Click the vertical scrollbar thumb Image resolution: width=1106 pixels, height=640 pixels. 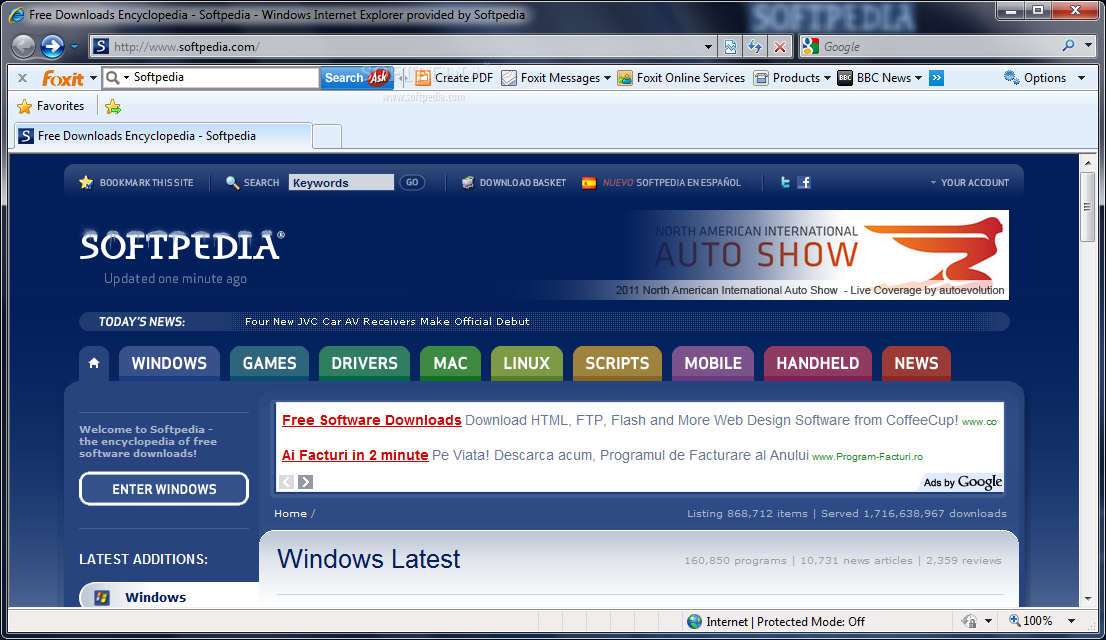coord(1088,207)
